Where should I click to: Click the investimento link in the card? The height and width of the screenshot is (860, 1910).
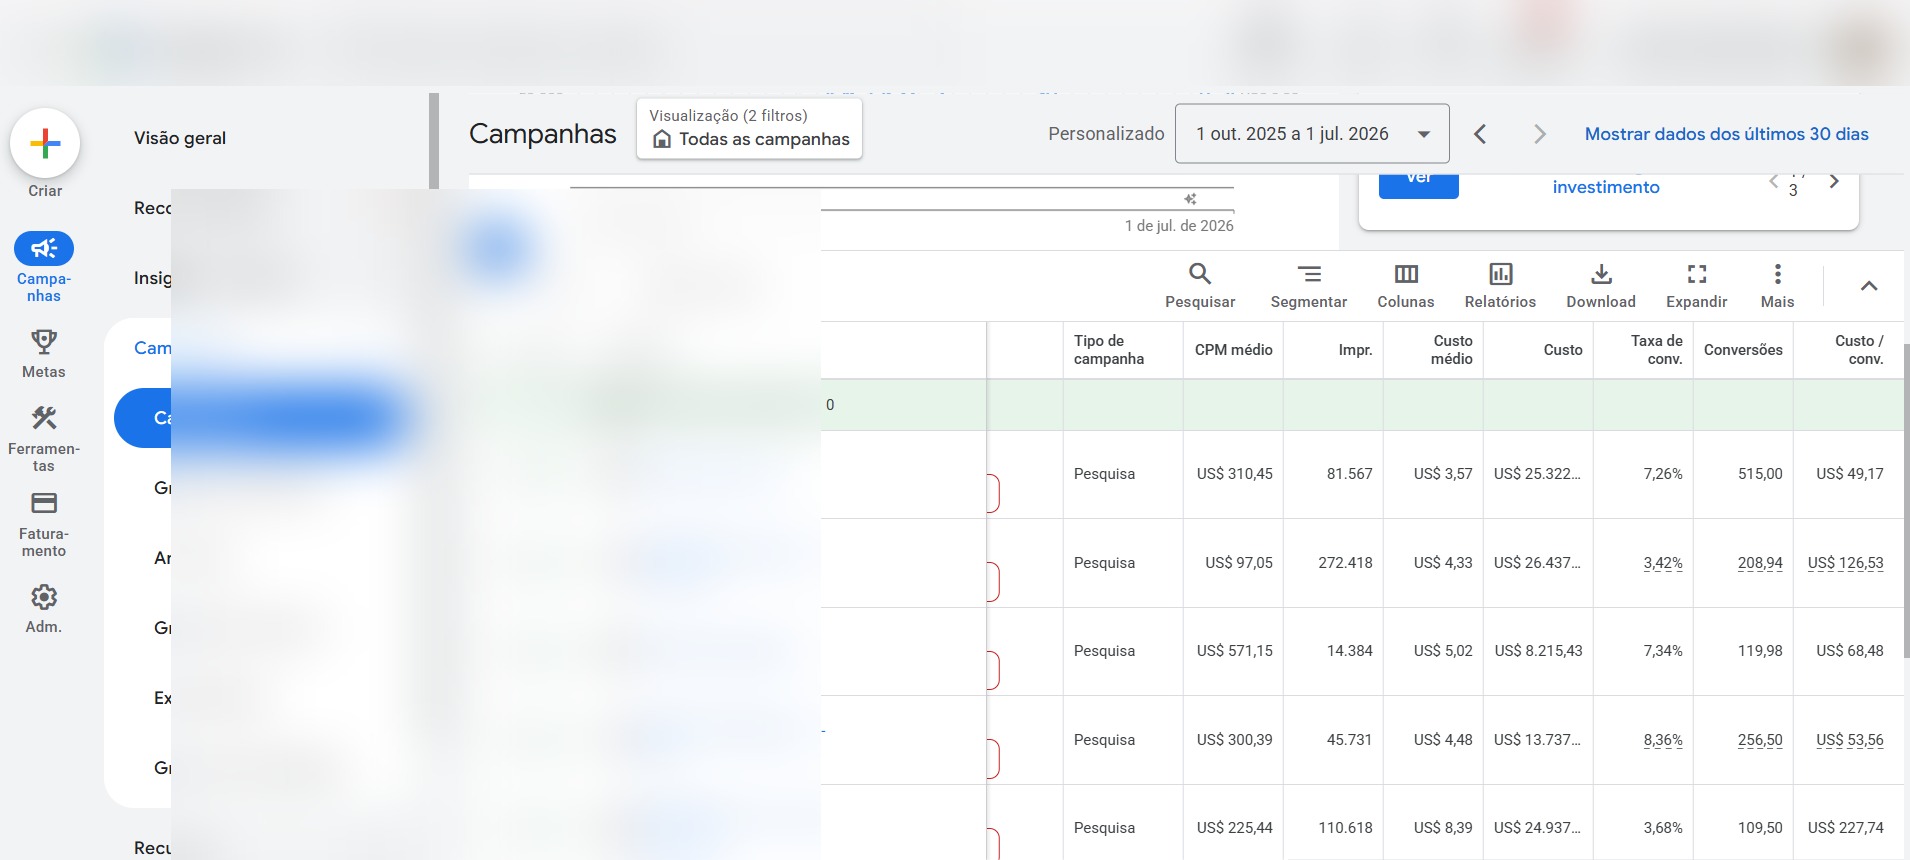point(1606,187)
